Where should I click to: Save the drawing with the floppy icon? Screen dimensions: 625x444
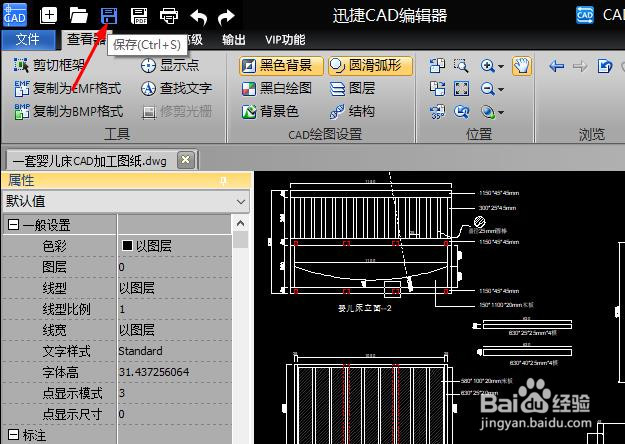point(109,16)
